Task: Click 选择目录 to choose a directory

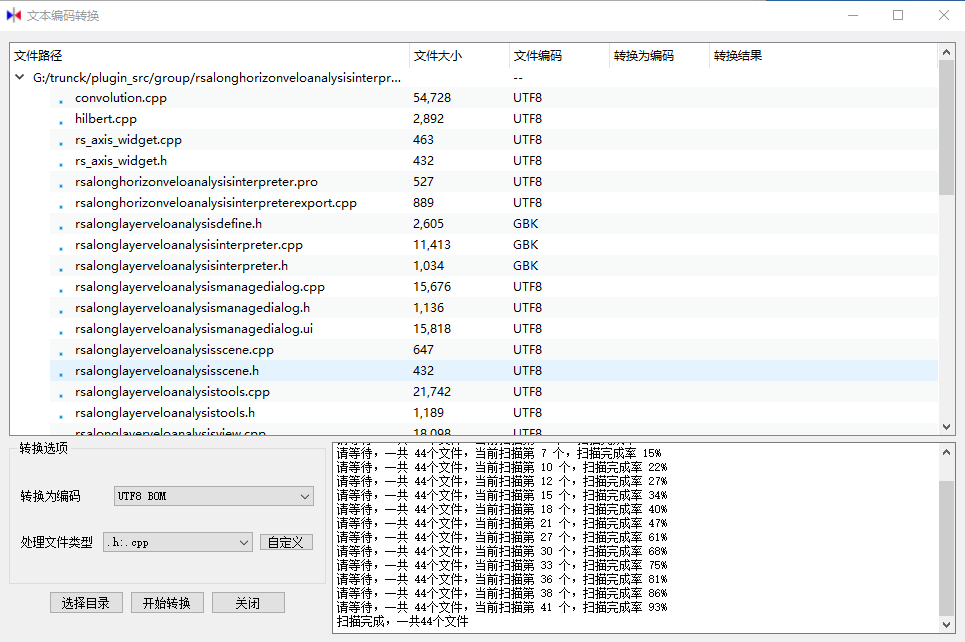Action: coord(86,602)
